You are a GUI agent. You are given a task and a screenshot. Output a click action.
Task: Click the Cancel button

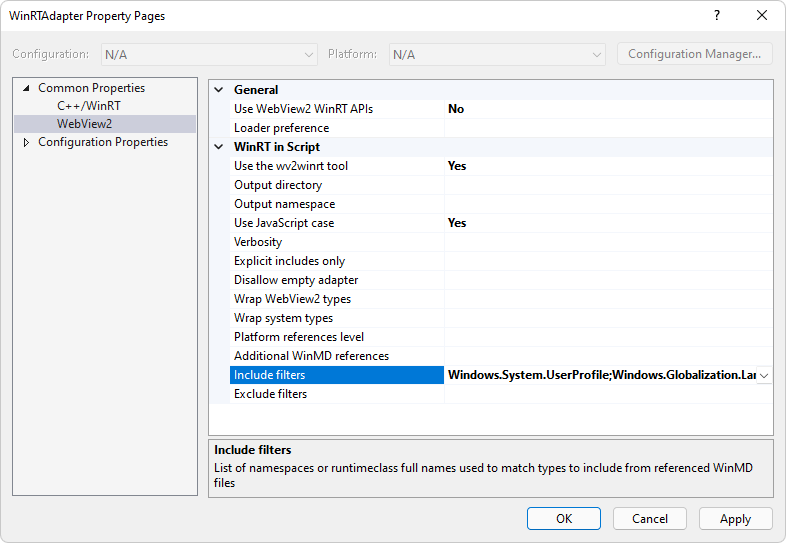(650, 518)
